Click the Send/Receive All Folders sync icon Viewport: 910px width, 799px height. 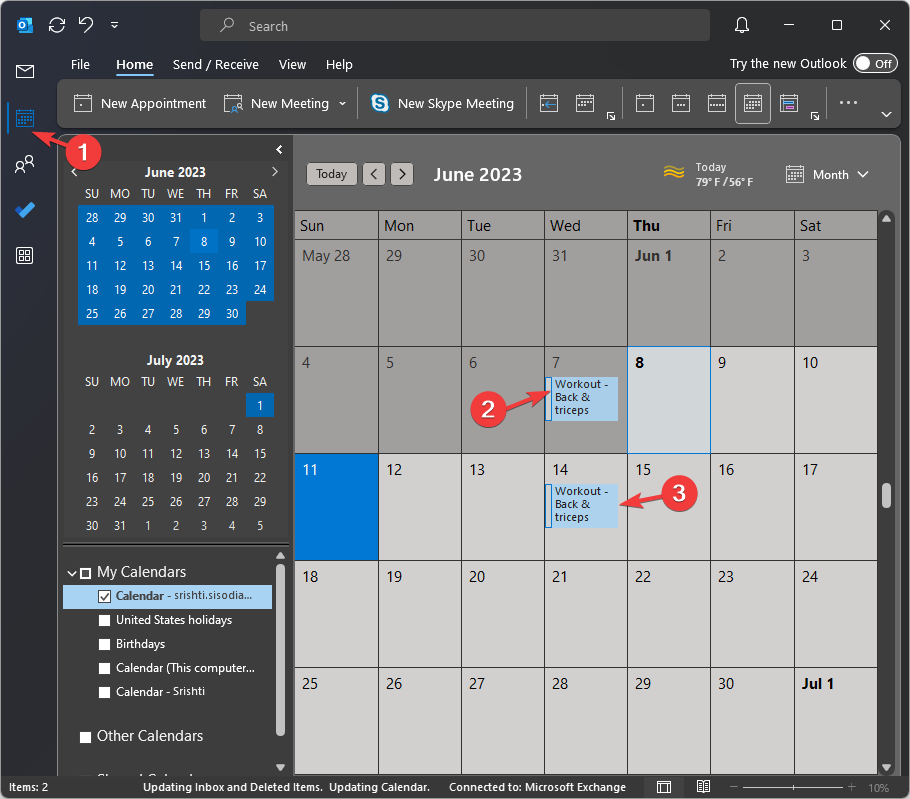(x=57, y=25)
